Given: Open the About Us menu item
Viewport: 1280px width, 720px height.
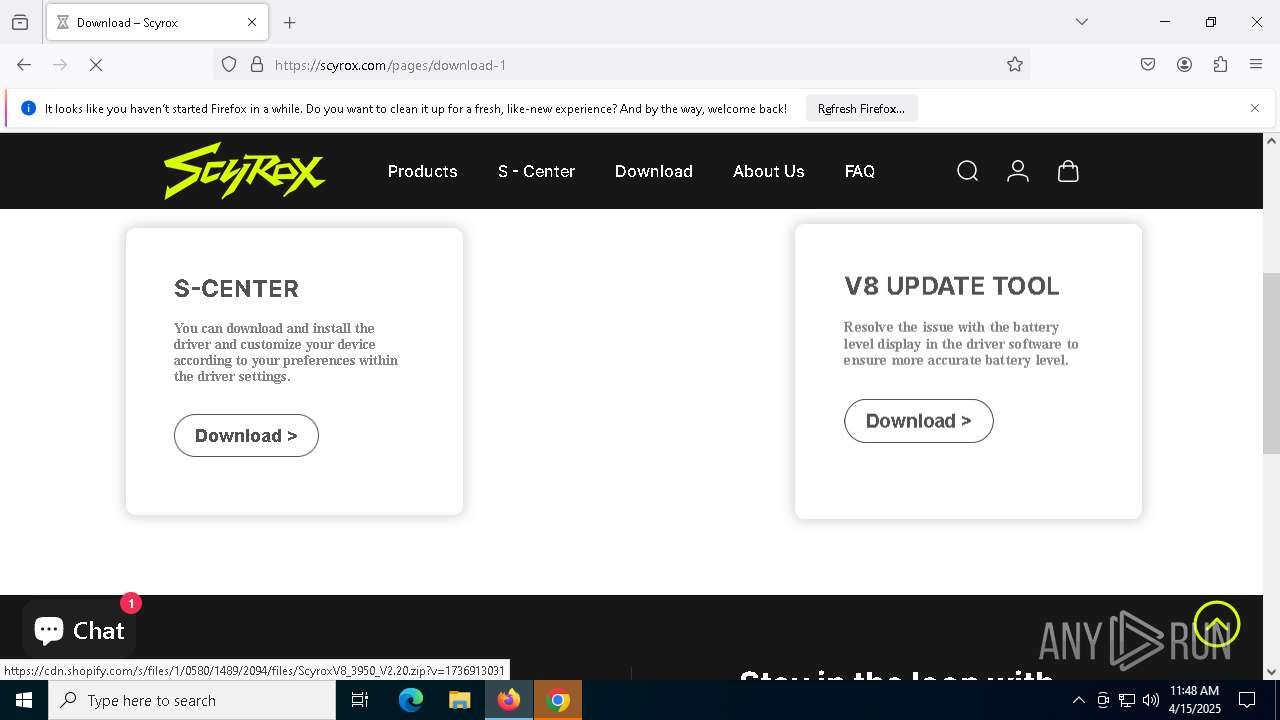Looking at the screenshot, I should (768, 172).
